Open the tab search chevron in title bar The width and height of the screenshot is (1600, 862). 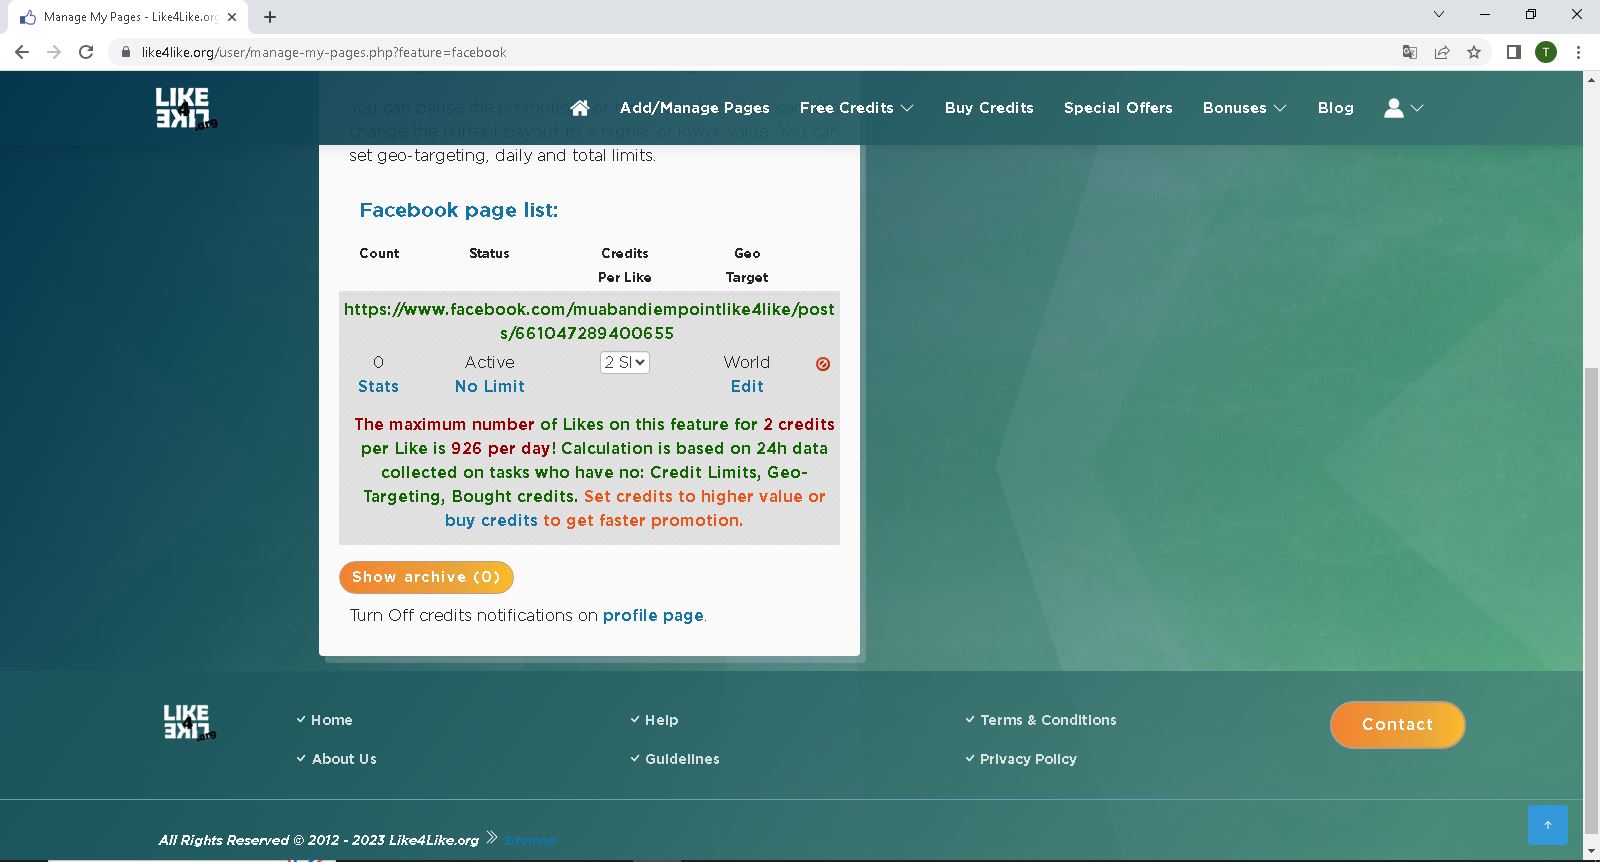point(1439,14)
